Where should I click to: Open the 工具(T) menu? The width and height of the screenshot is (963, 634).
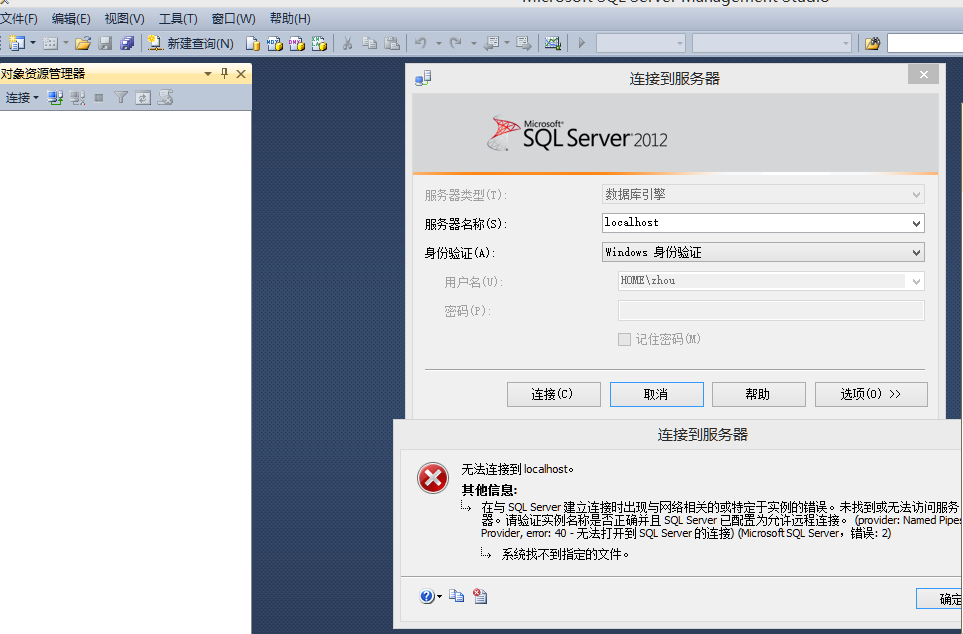[178, 19]
